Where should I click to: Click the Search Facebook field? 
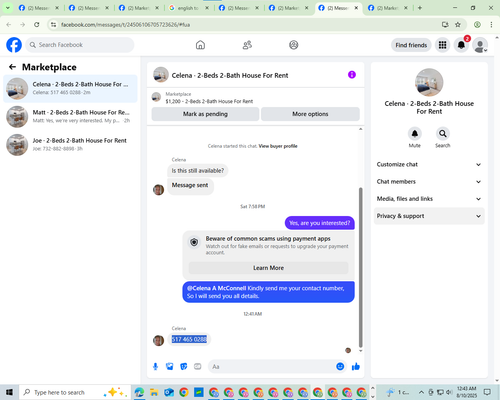pyautogui.click(x=80, y=45)
